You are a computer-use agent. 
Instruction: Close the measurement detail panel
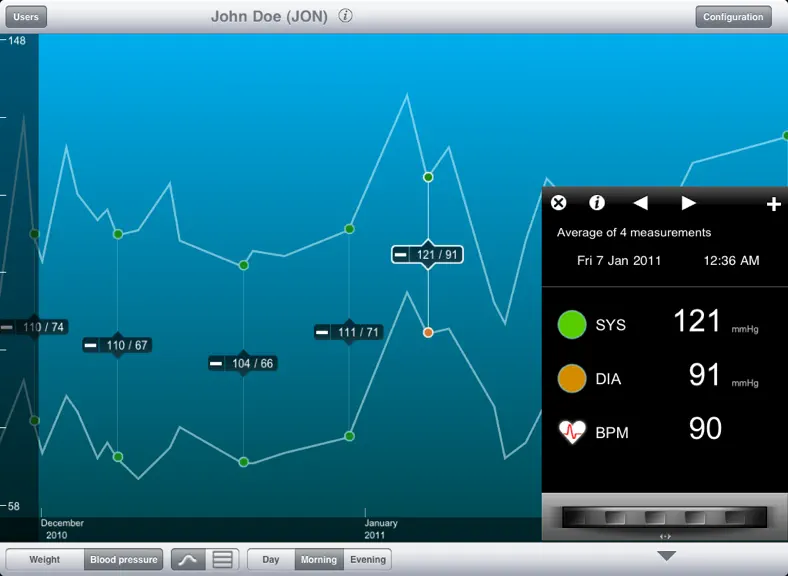click(x=558, y=203)
